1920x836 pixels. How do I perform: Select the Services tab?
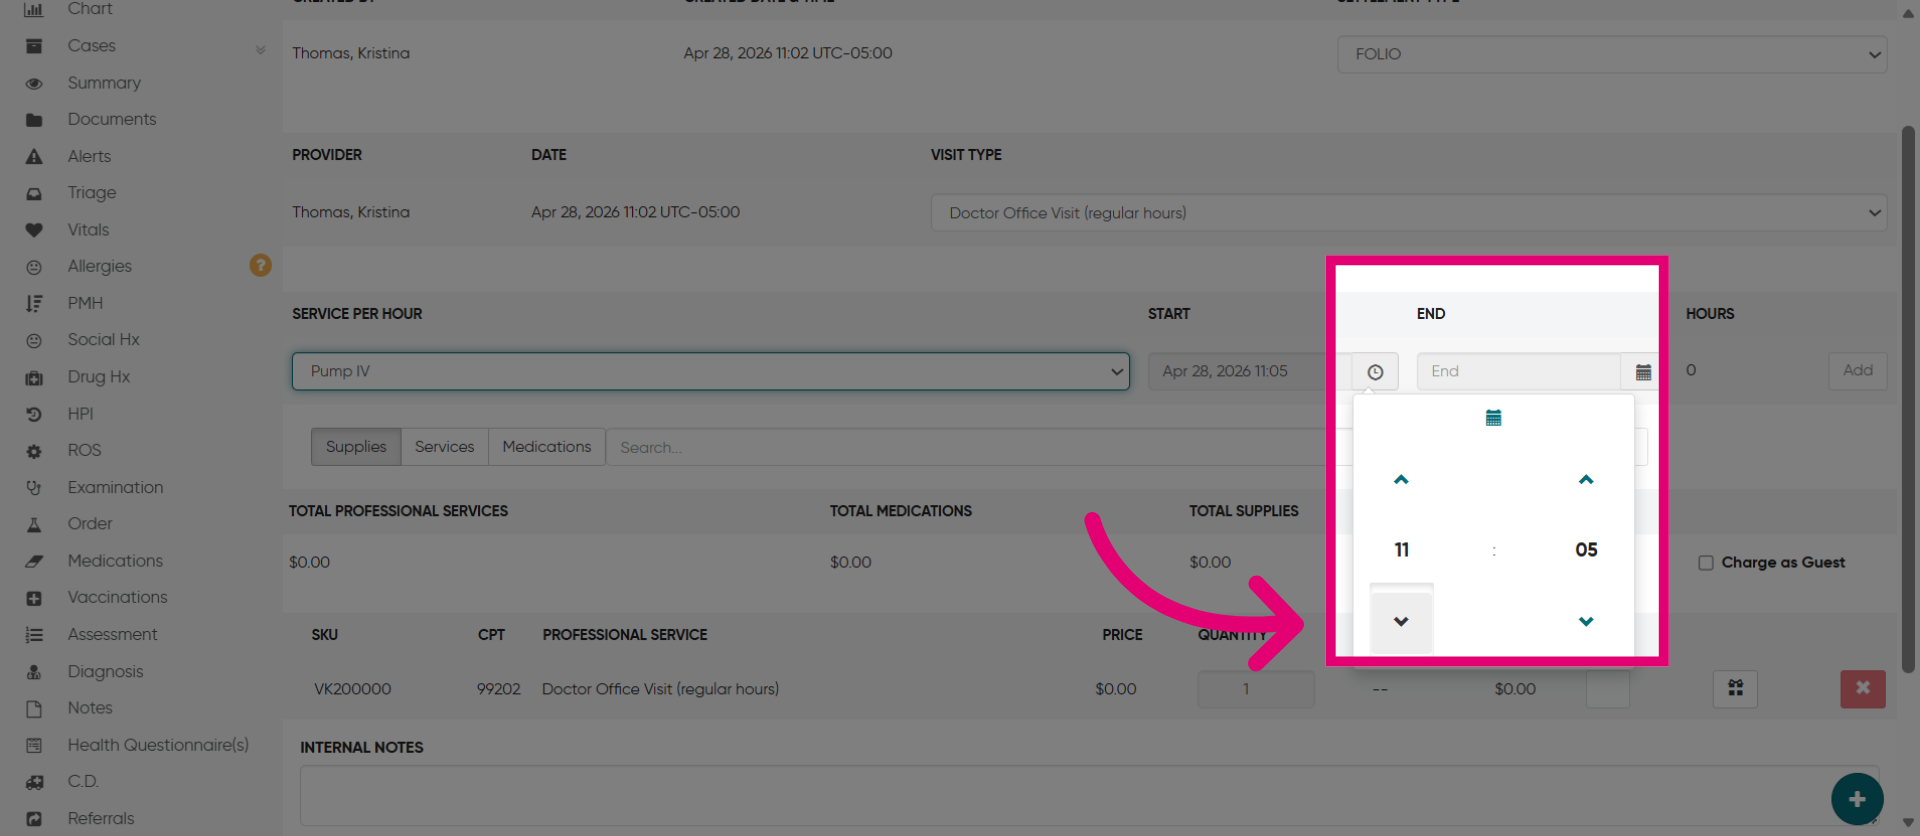[x=445, y=447]
